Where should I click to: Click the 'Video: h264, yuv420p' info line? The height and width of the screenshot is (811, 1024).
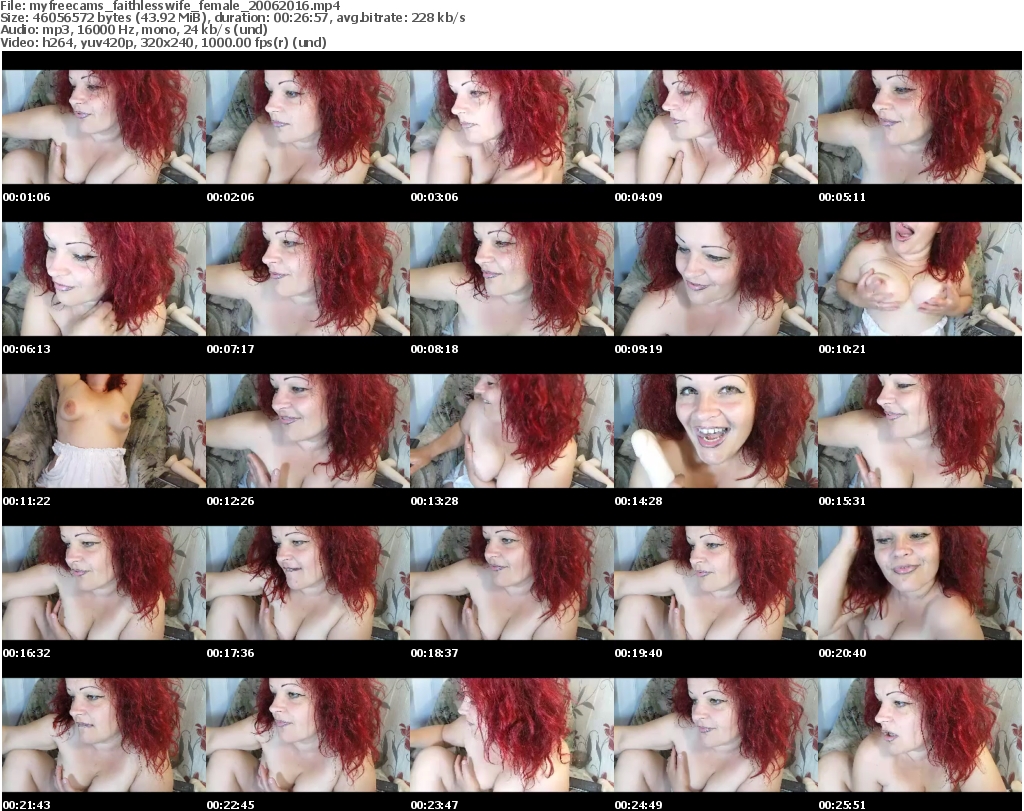tap(163, 42)
